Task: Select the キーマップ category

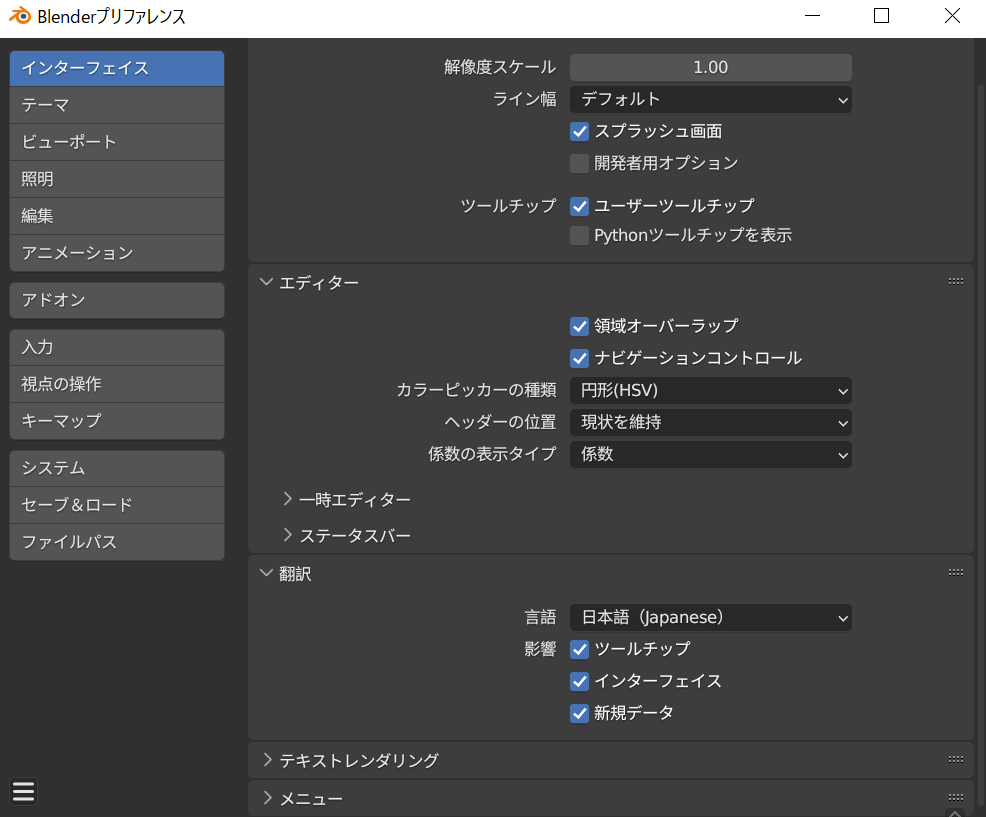Action: click(x=116, y=421)
